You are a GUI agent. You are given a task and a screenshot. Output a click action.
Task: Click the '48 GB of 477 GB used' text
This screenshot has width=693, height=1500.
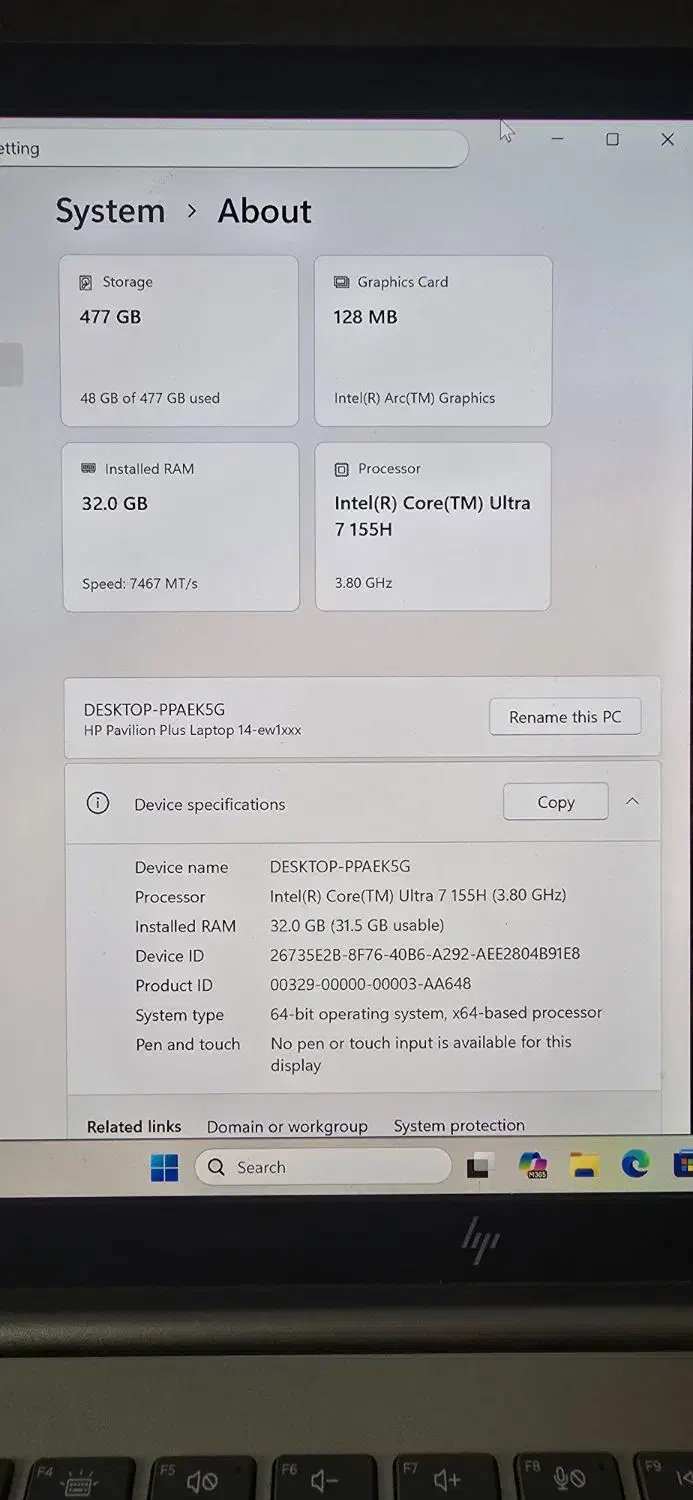[x=150, y=398]
